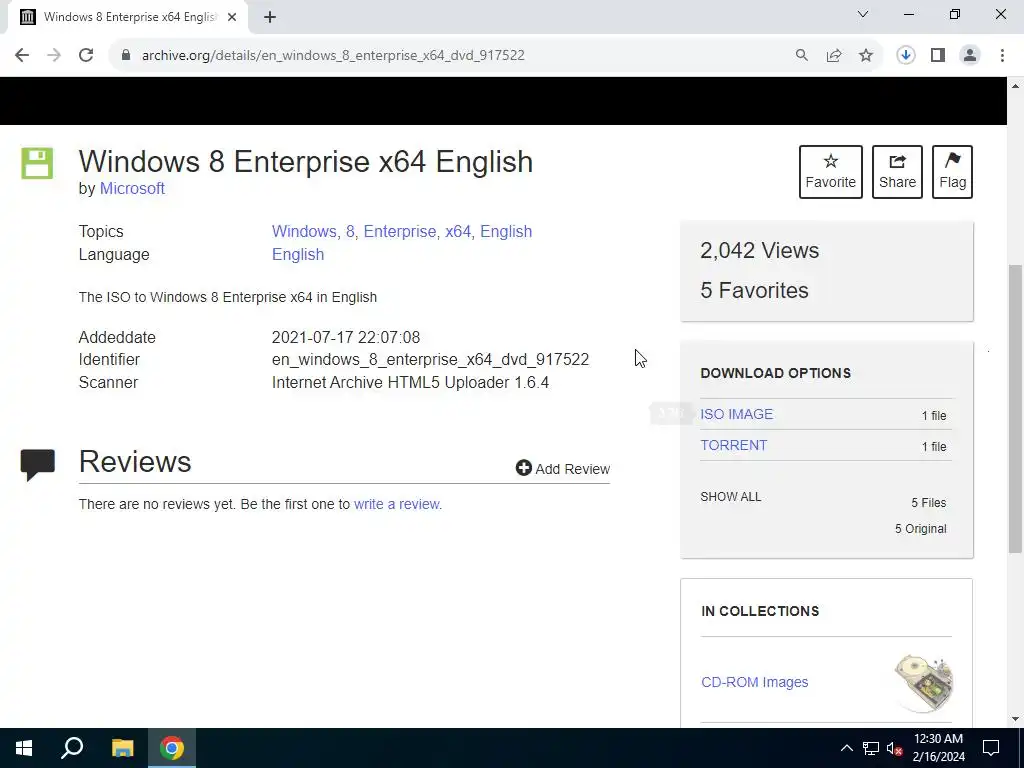Favorite this archive item
The height and width of the screenshot is (768, 1024).
pos(831,172)
